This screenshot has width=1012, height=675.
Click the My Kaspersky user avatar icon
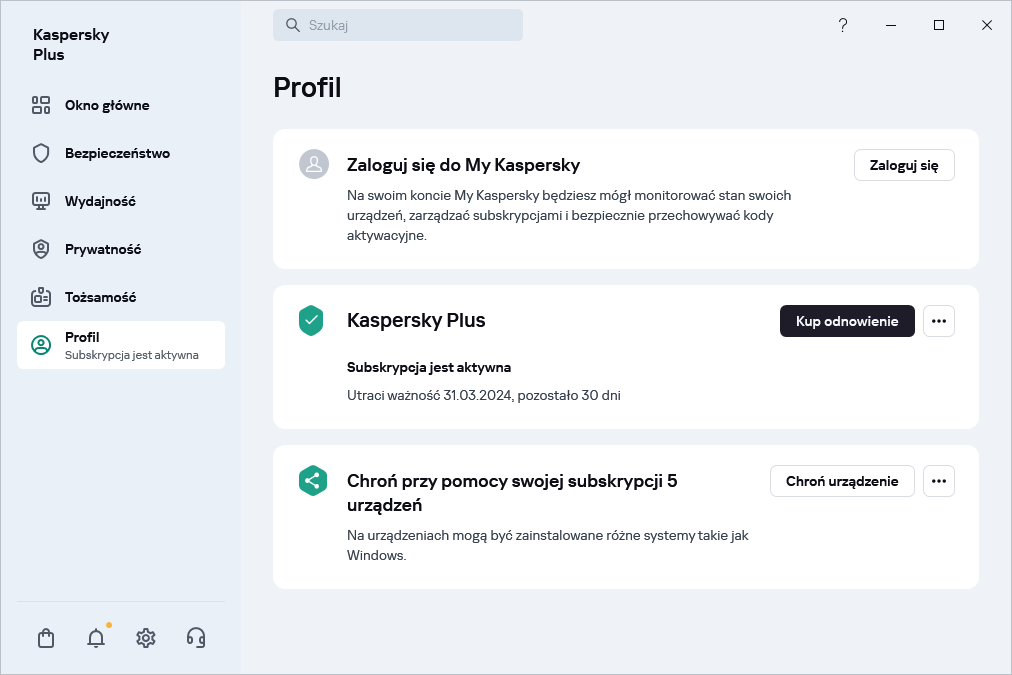tap(314, 165)
